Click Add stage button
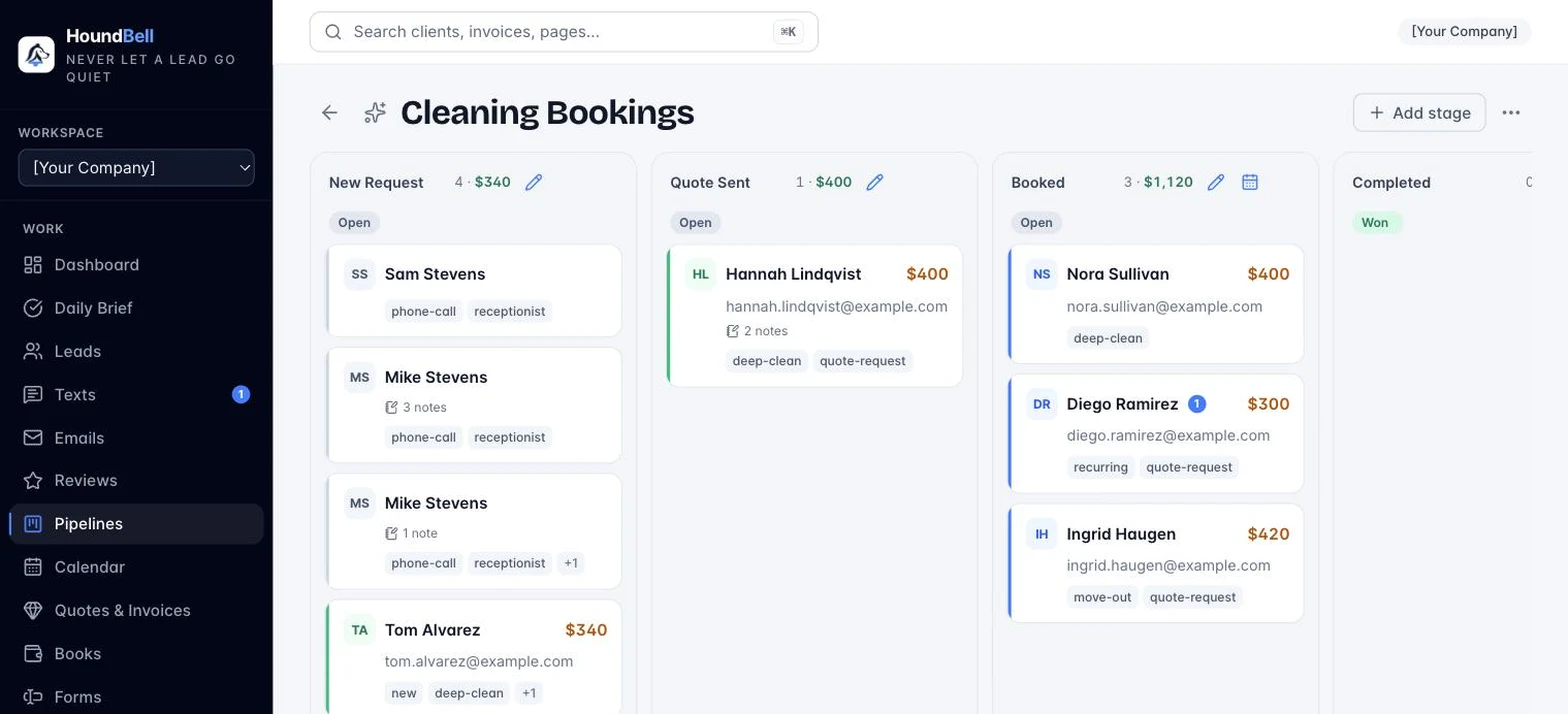 (x=1419, y=113)
